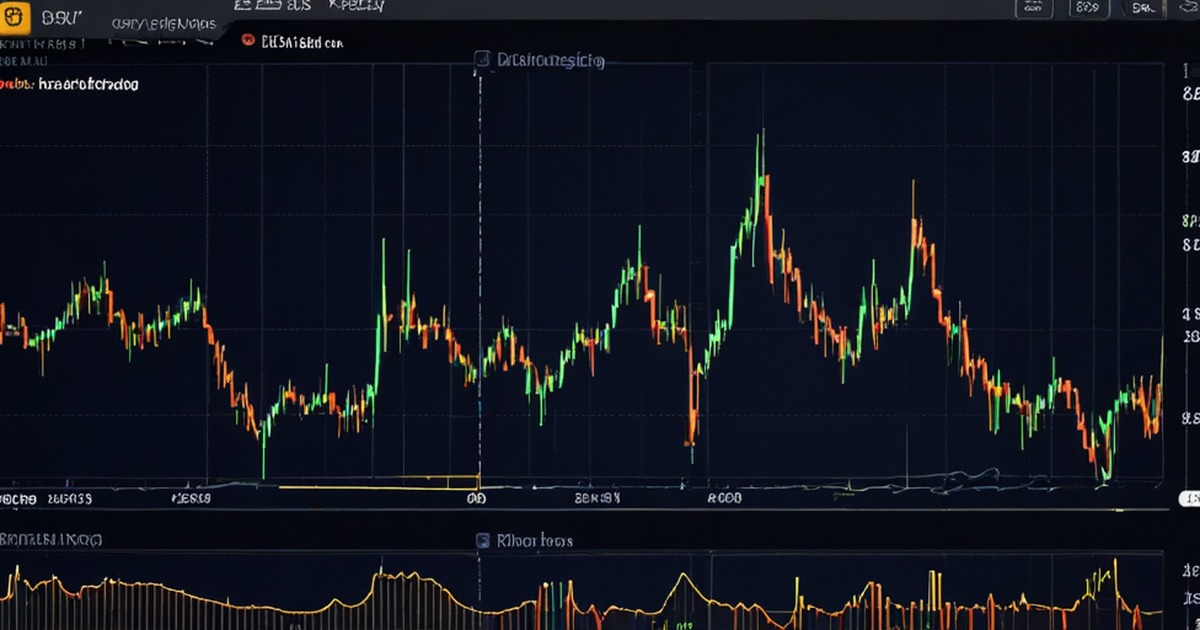Toggle the square box beside the main chart title
Image resolution: width=1200 pixels, height=630 pixels.
[x=482, y=60]
